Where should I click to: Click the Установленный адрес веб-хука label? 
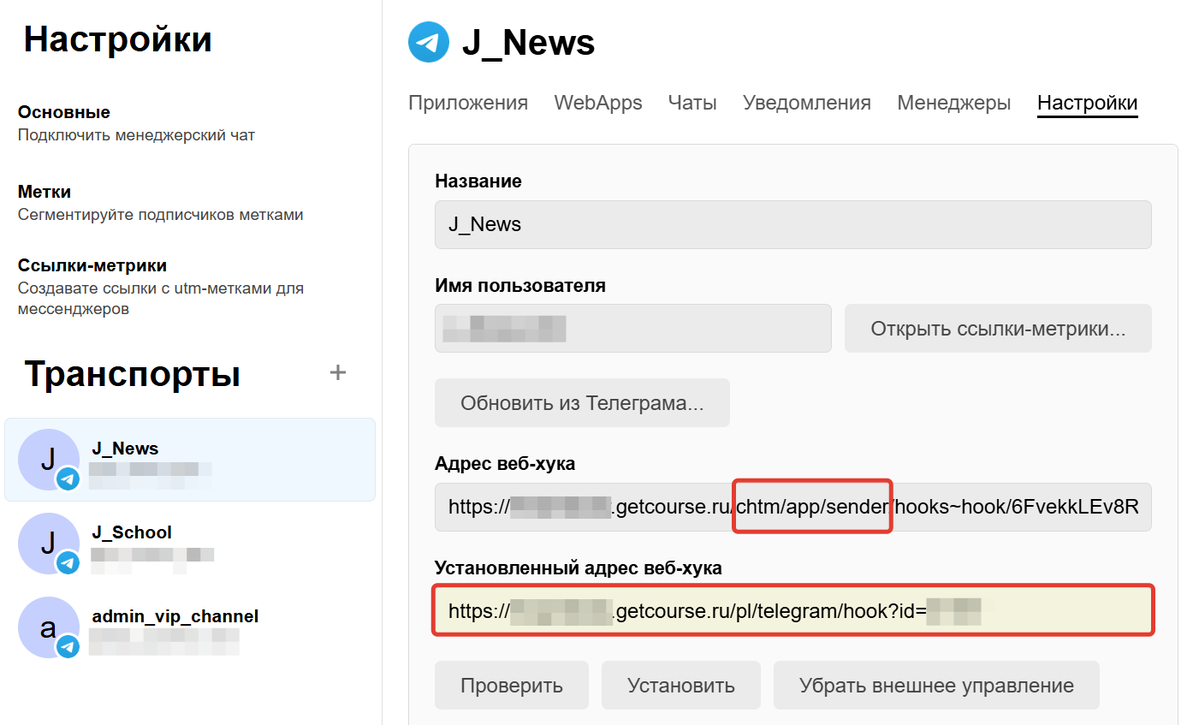point(578,568)
